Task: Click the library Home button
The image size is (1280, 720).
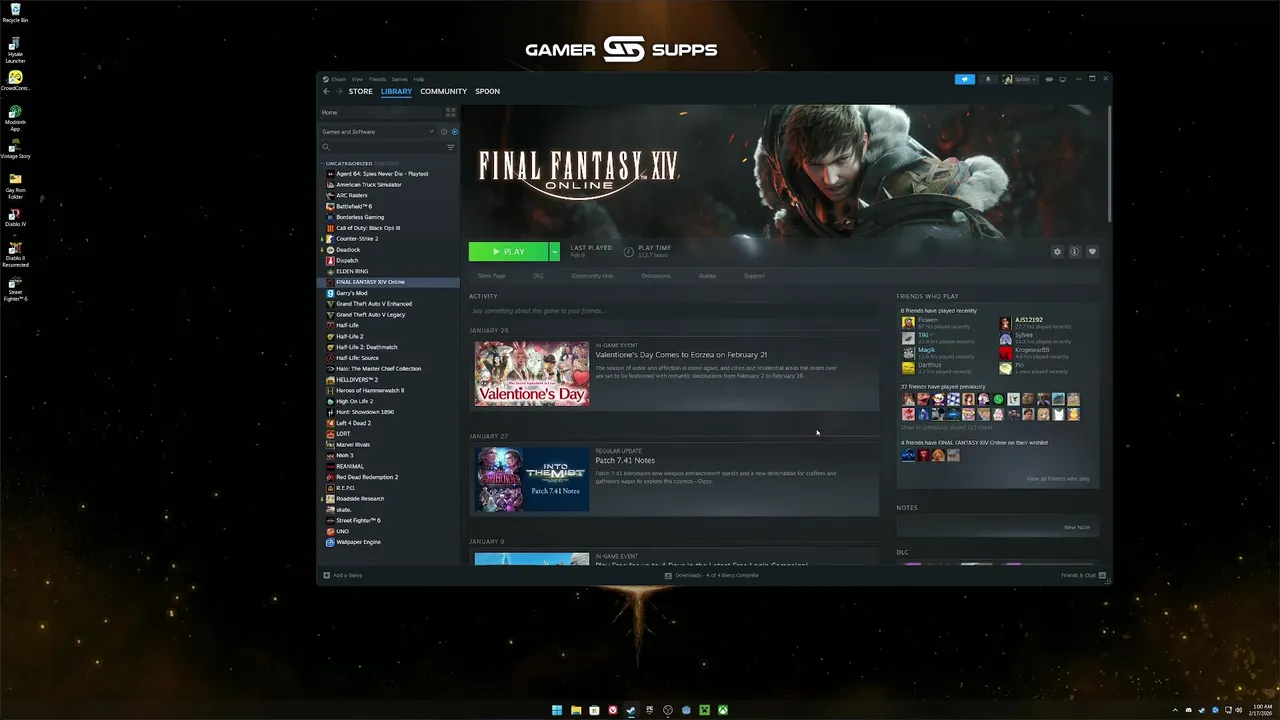Action: pos(380,112)
